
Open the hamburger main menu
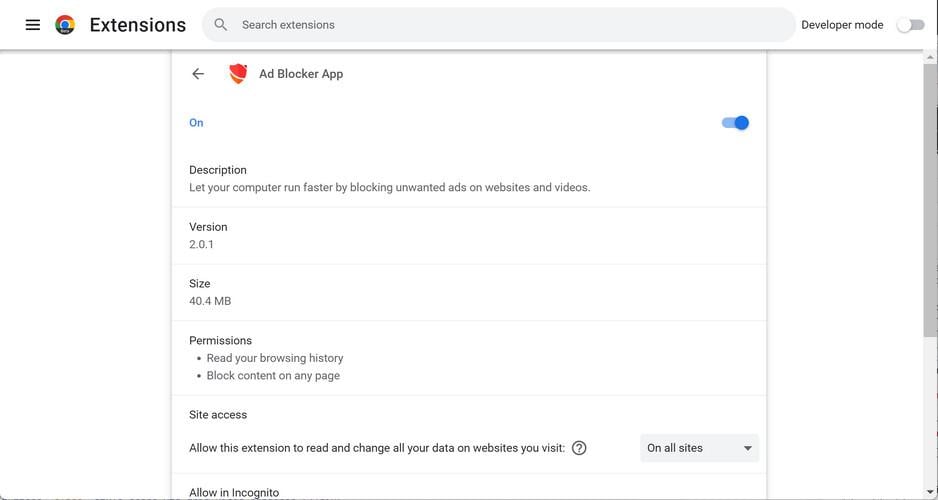[x=33, y=25]
